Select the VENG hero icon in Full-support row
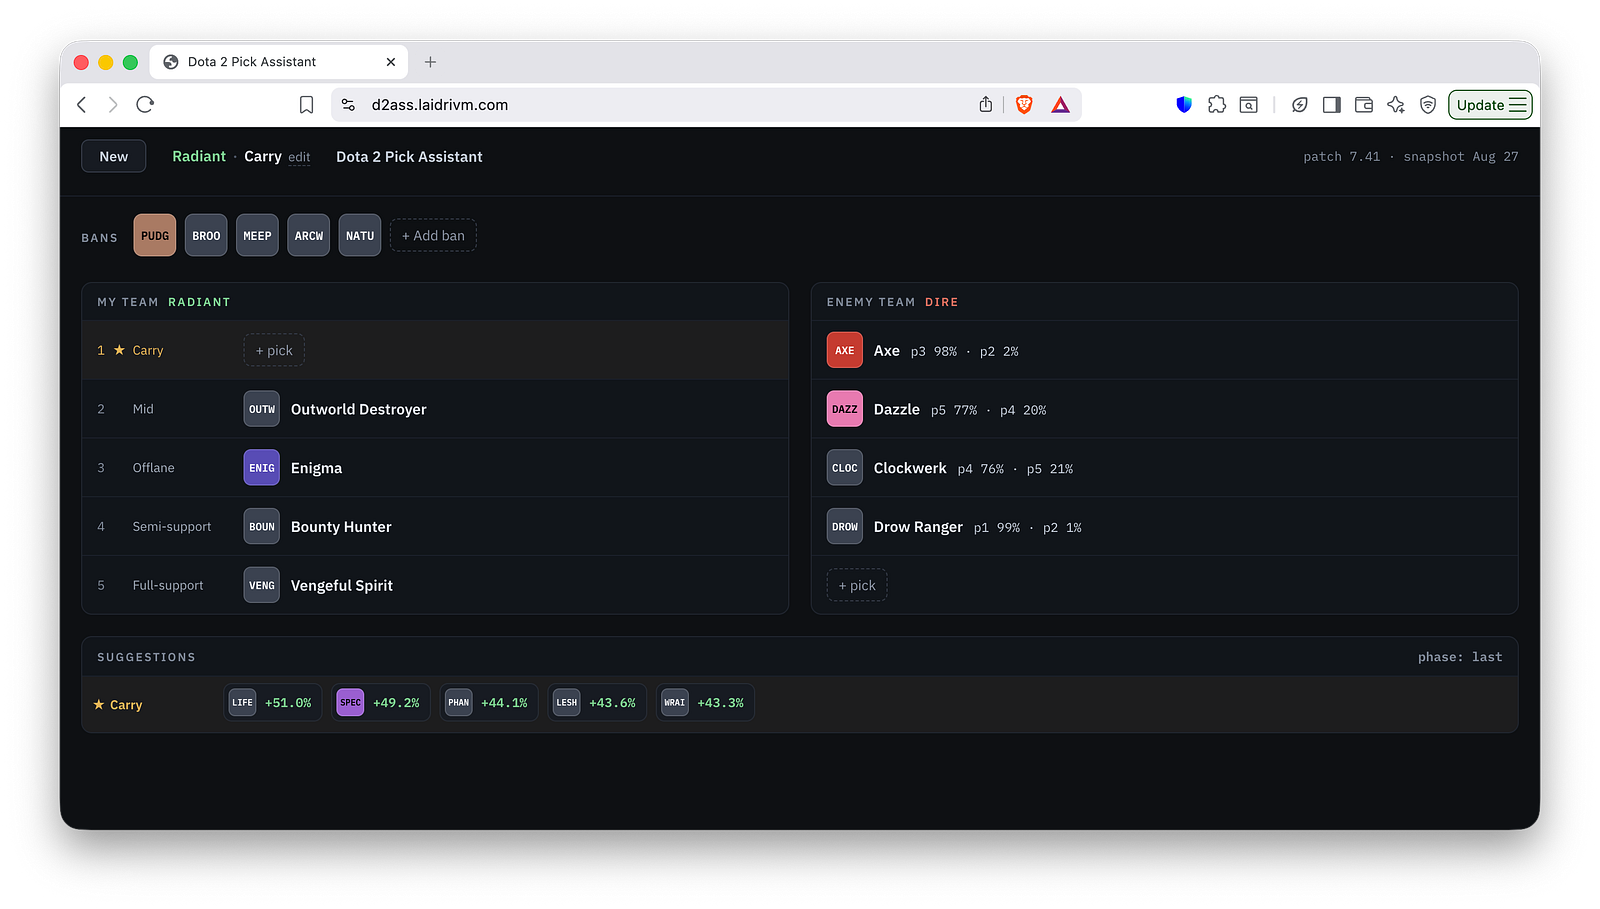The image size is (1600, 909). pyautogui.click(x=262, y=586)
